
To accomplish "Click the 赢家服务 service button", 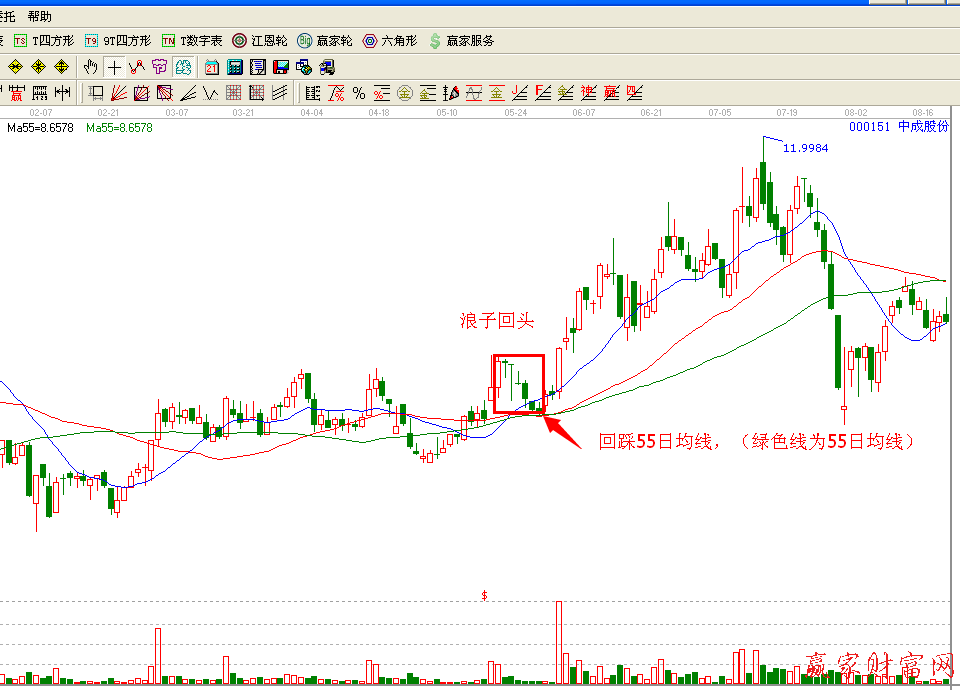I will pos(462,41).
